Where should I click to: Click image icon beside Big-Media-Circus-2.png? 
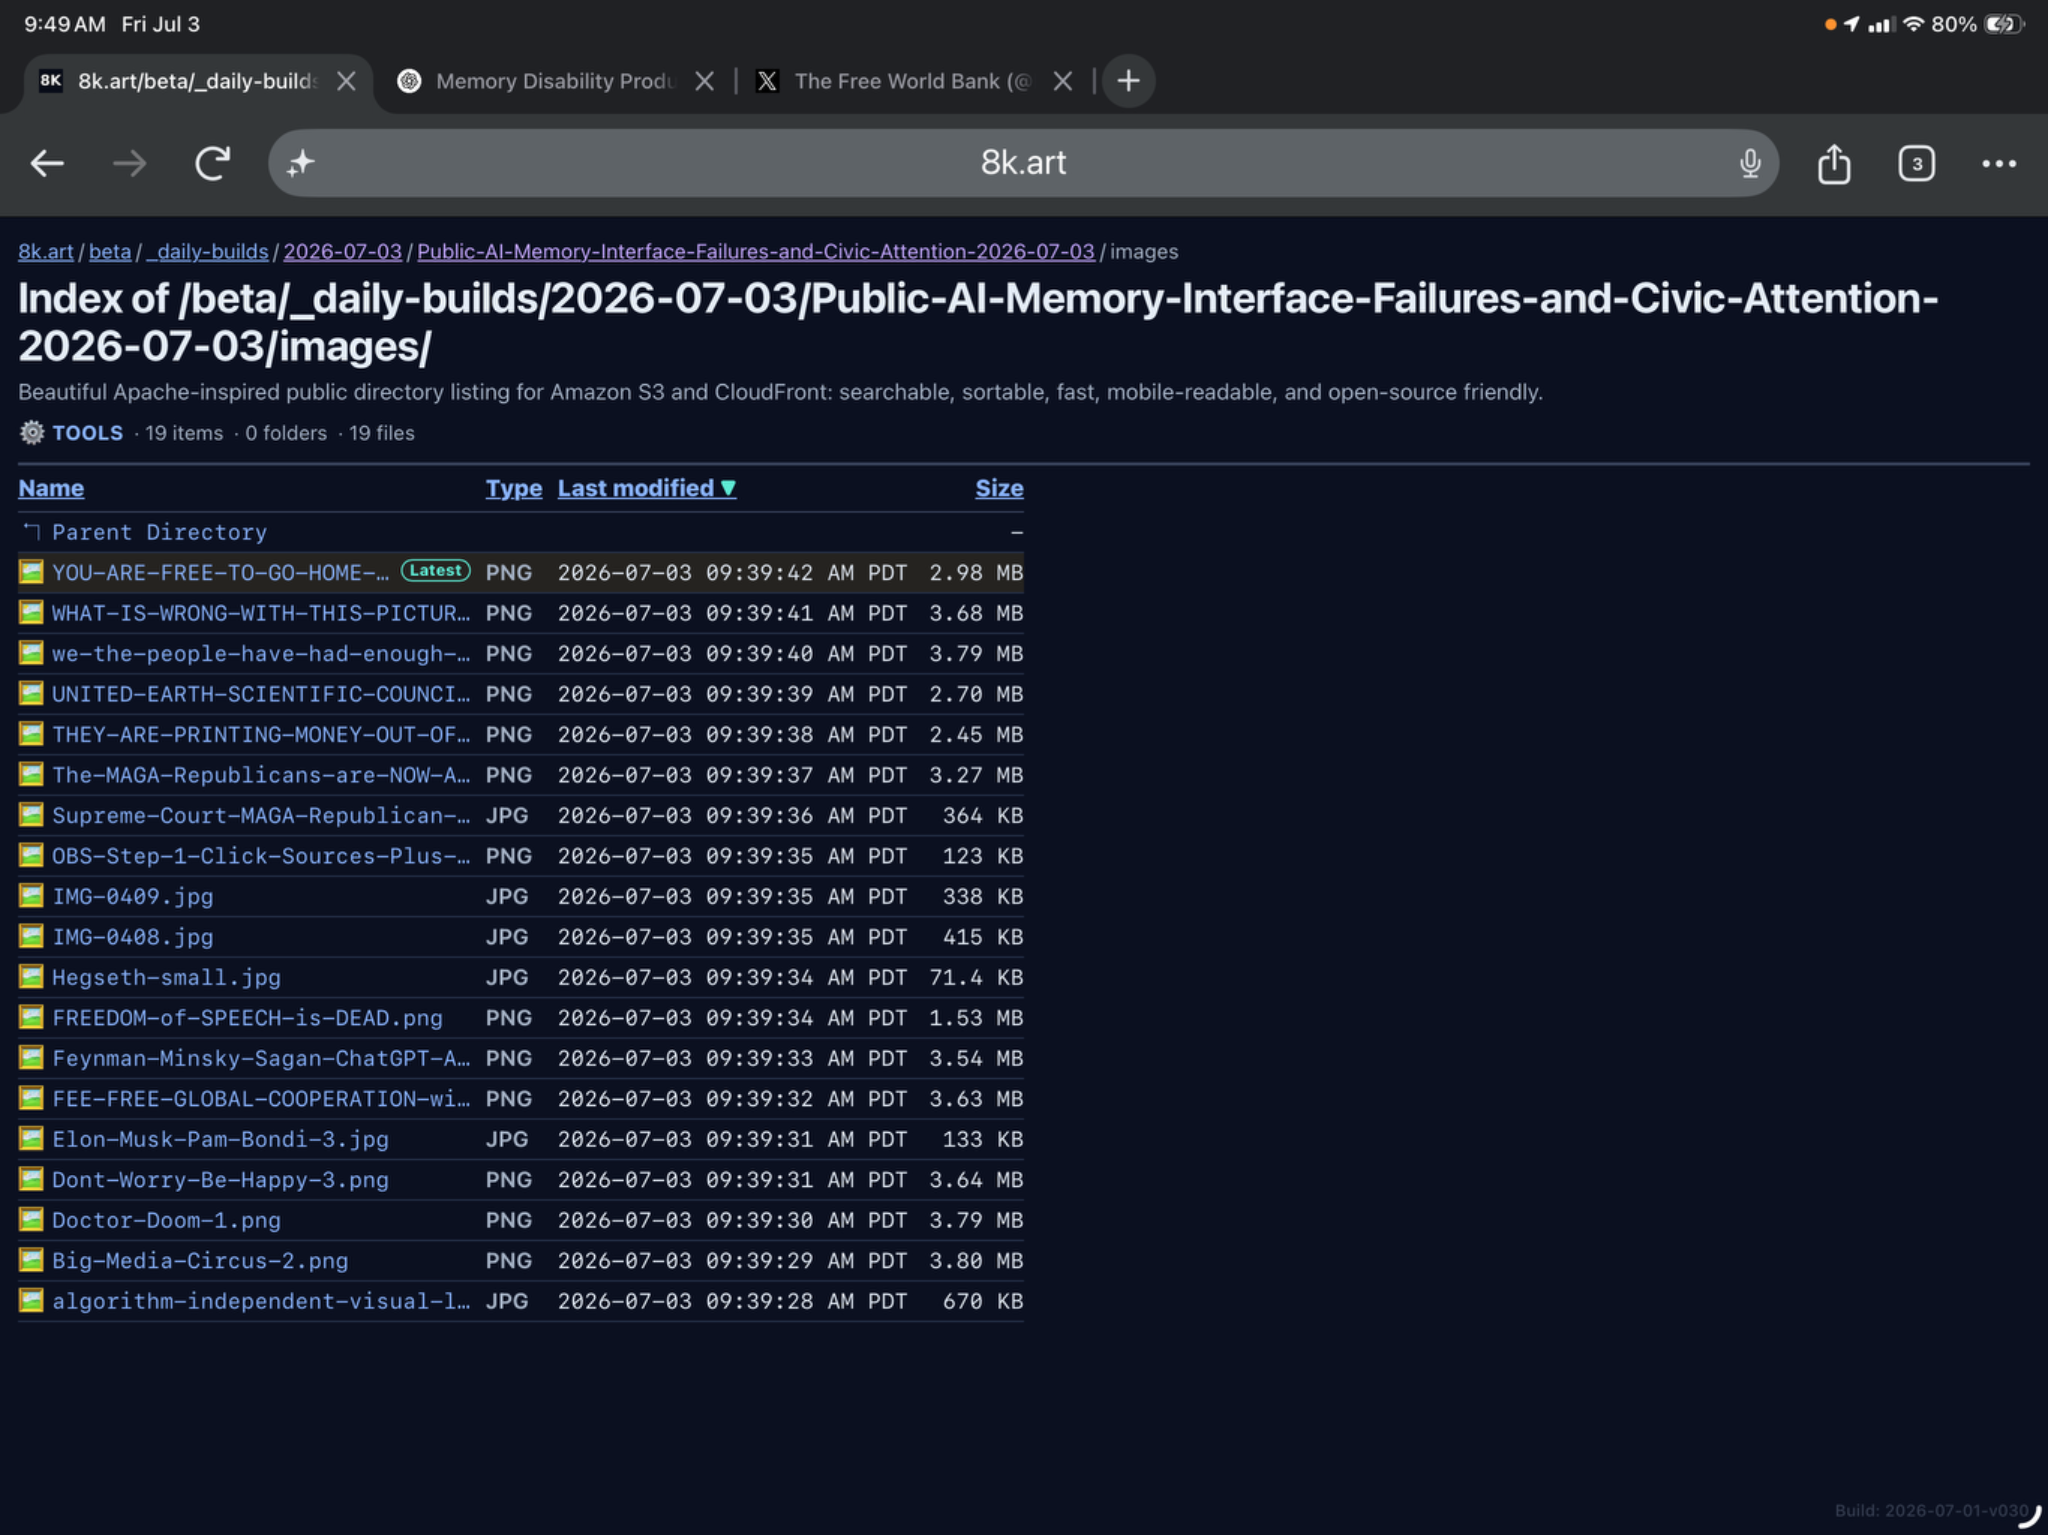(31, 1260)
